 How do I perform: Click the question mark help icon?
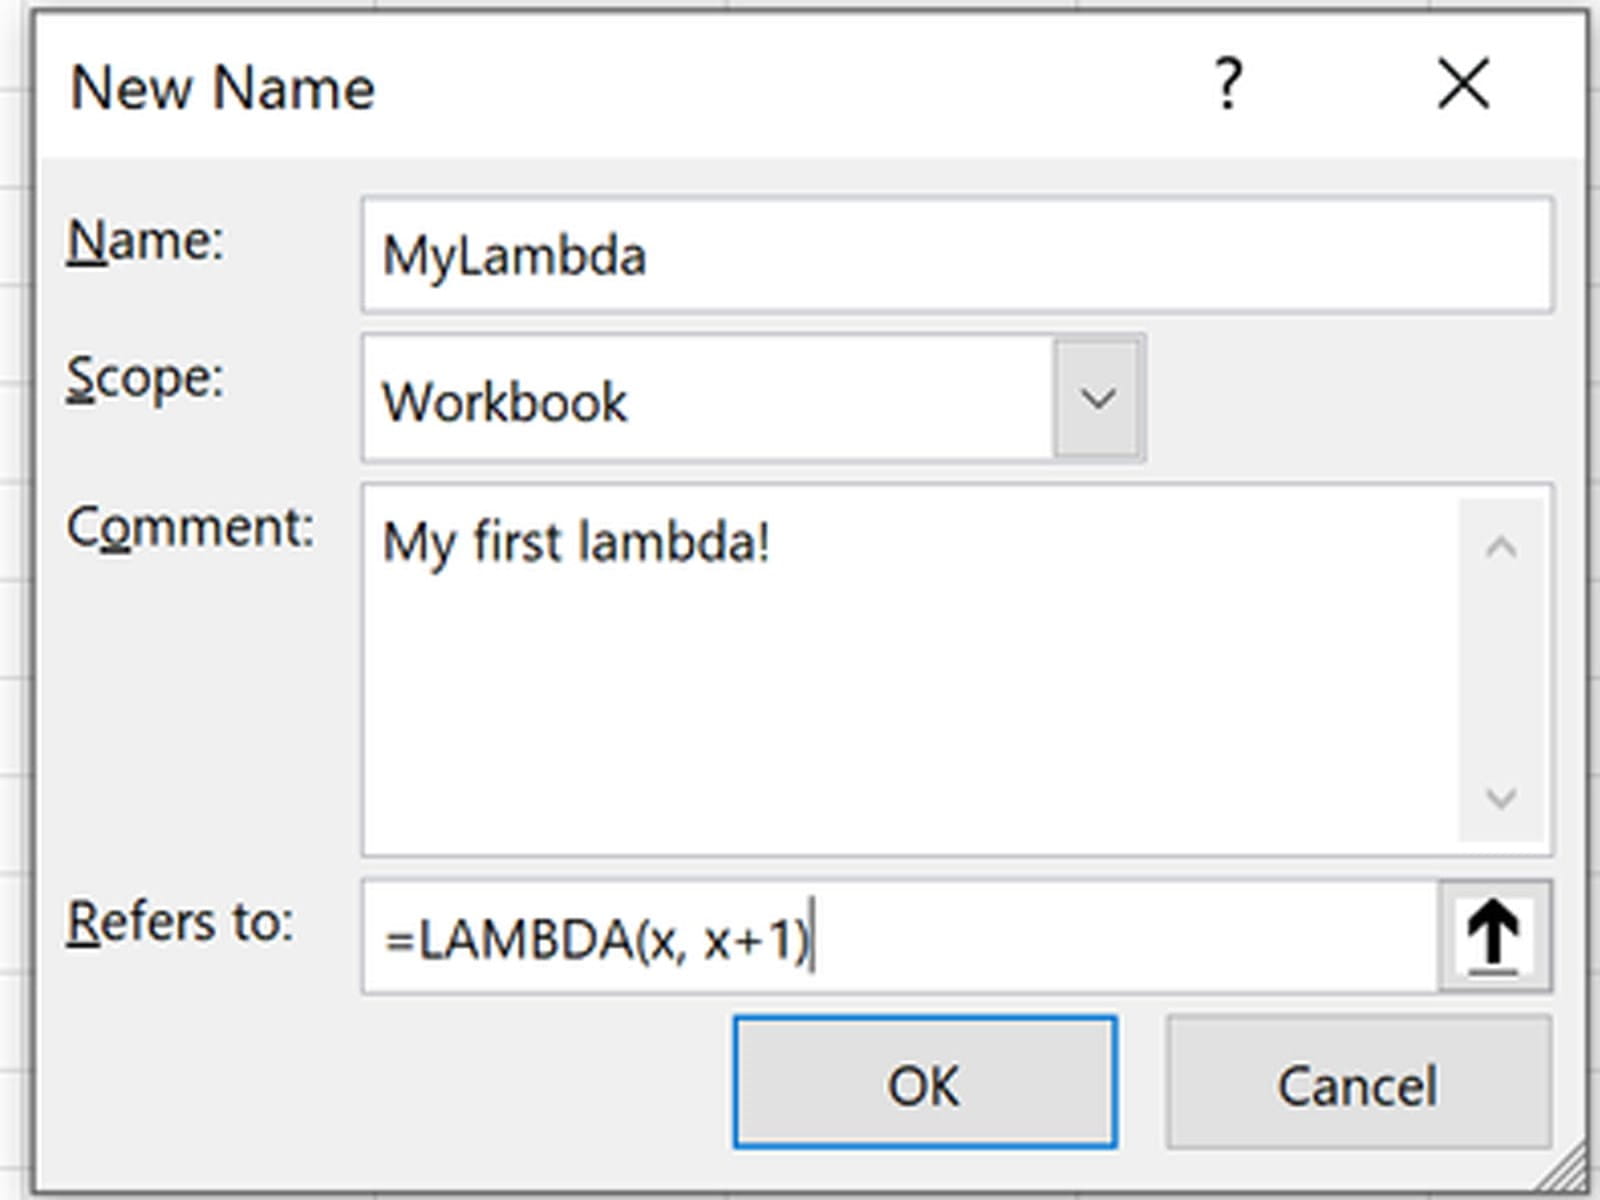(1228, 84)
